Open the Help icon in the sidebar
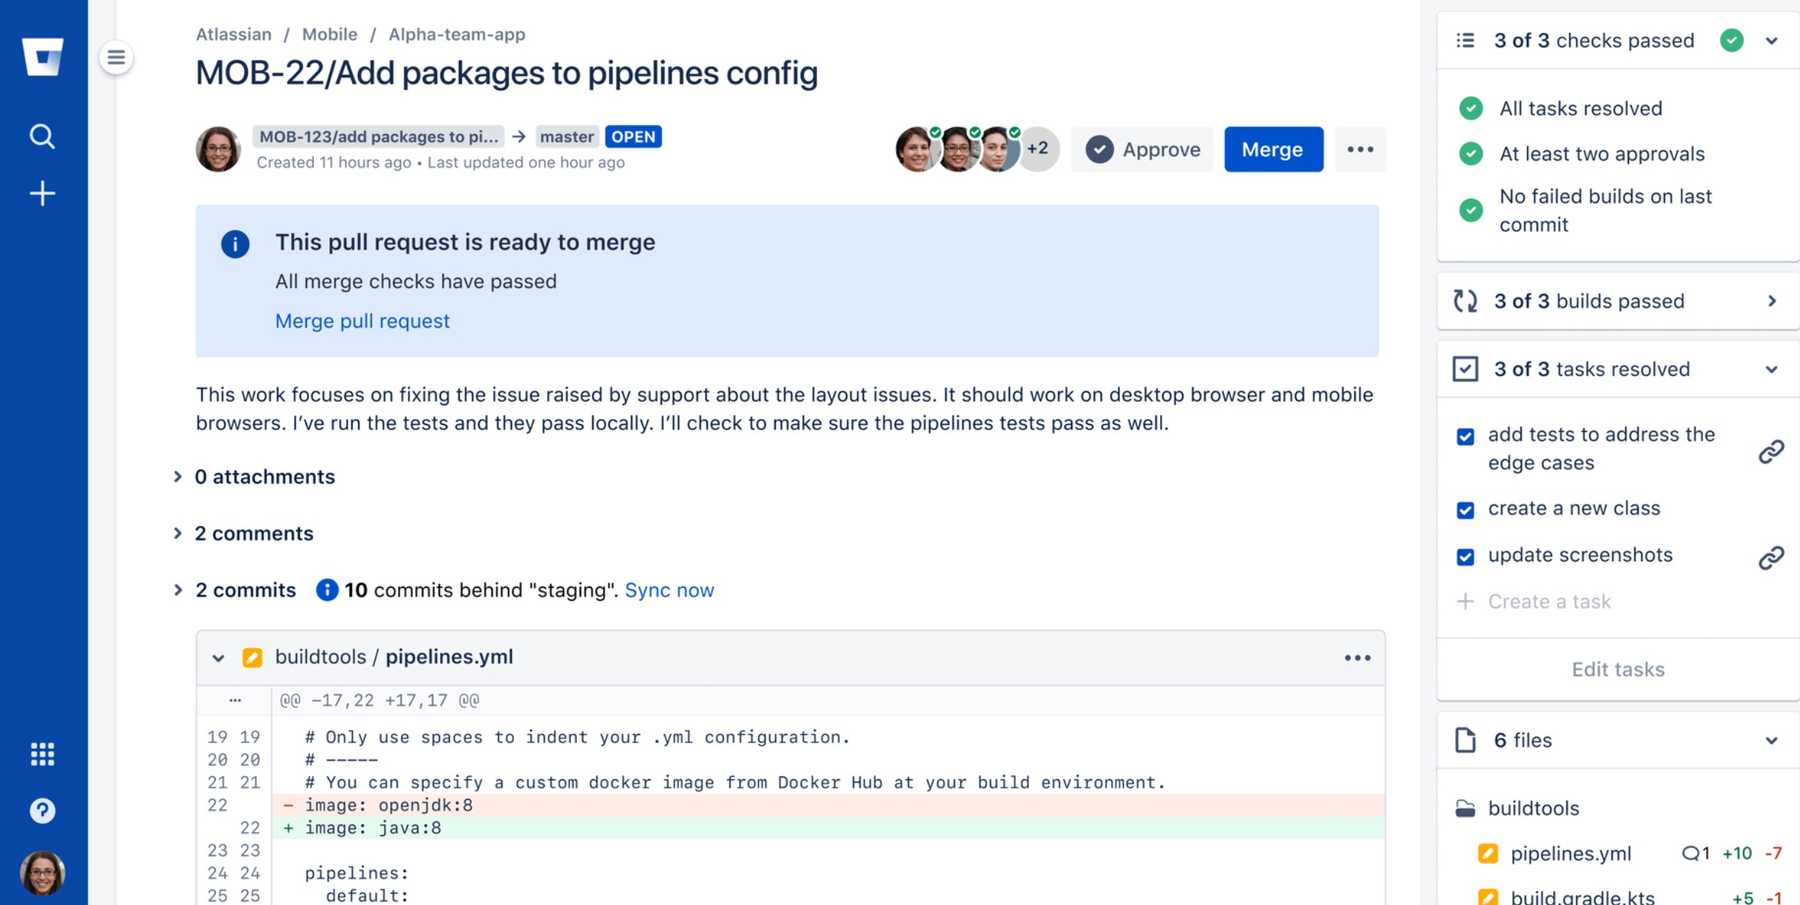 [42, 811]
